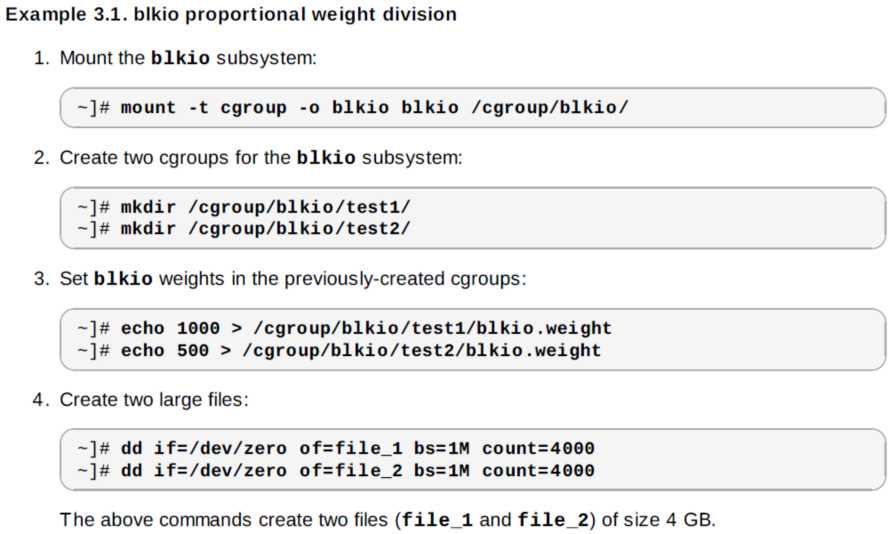Click the 'Create two large files' step text
The image size is (895, 534).
[x=154, y=400]
